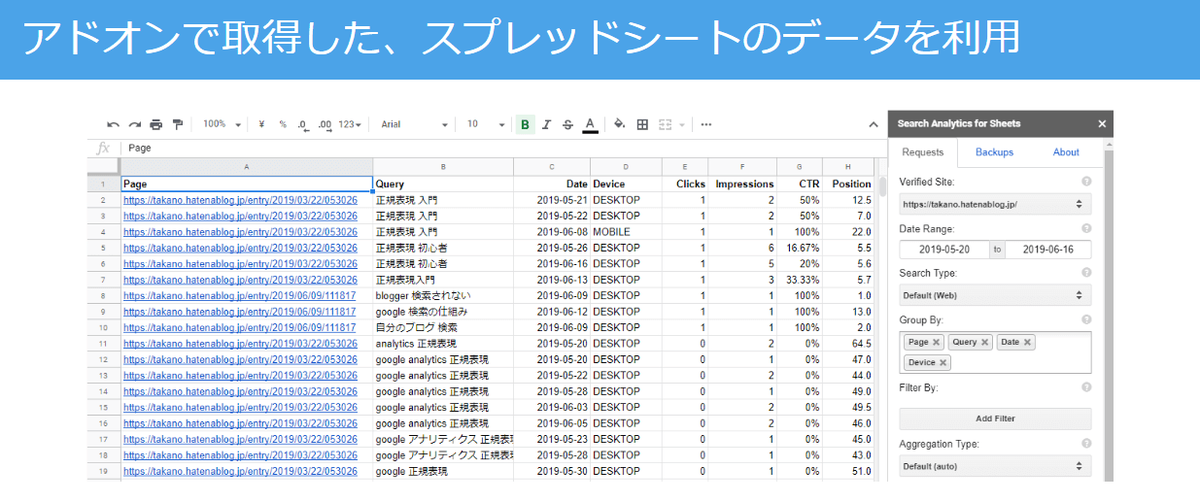Viewport: 1200px width, 502px height.
Task: Select cell 'google 検索の仕組み'
Action: (x=443, y=312)
